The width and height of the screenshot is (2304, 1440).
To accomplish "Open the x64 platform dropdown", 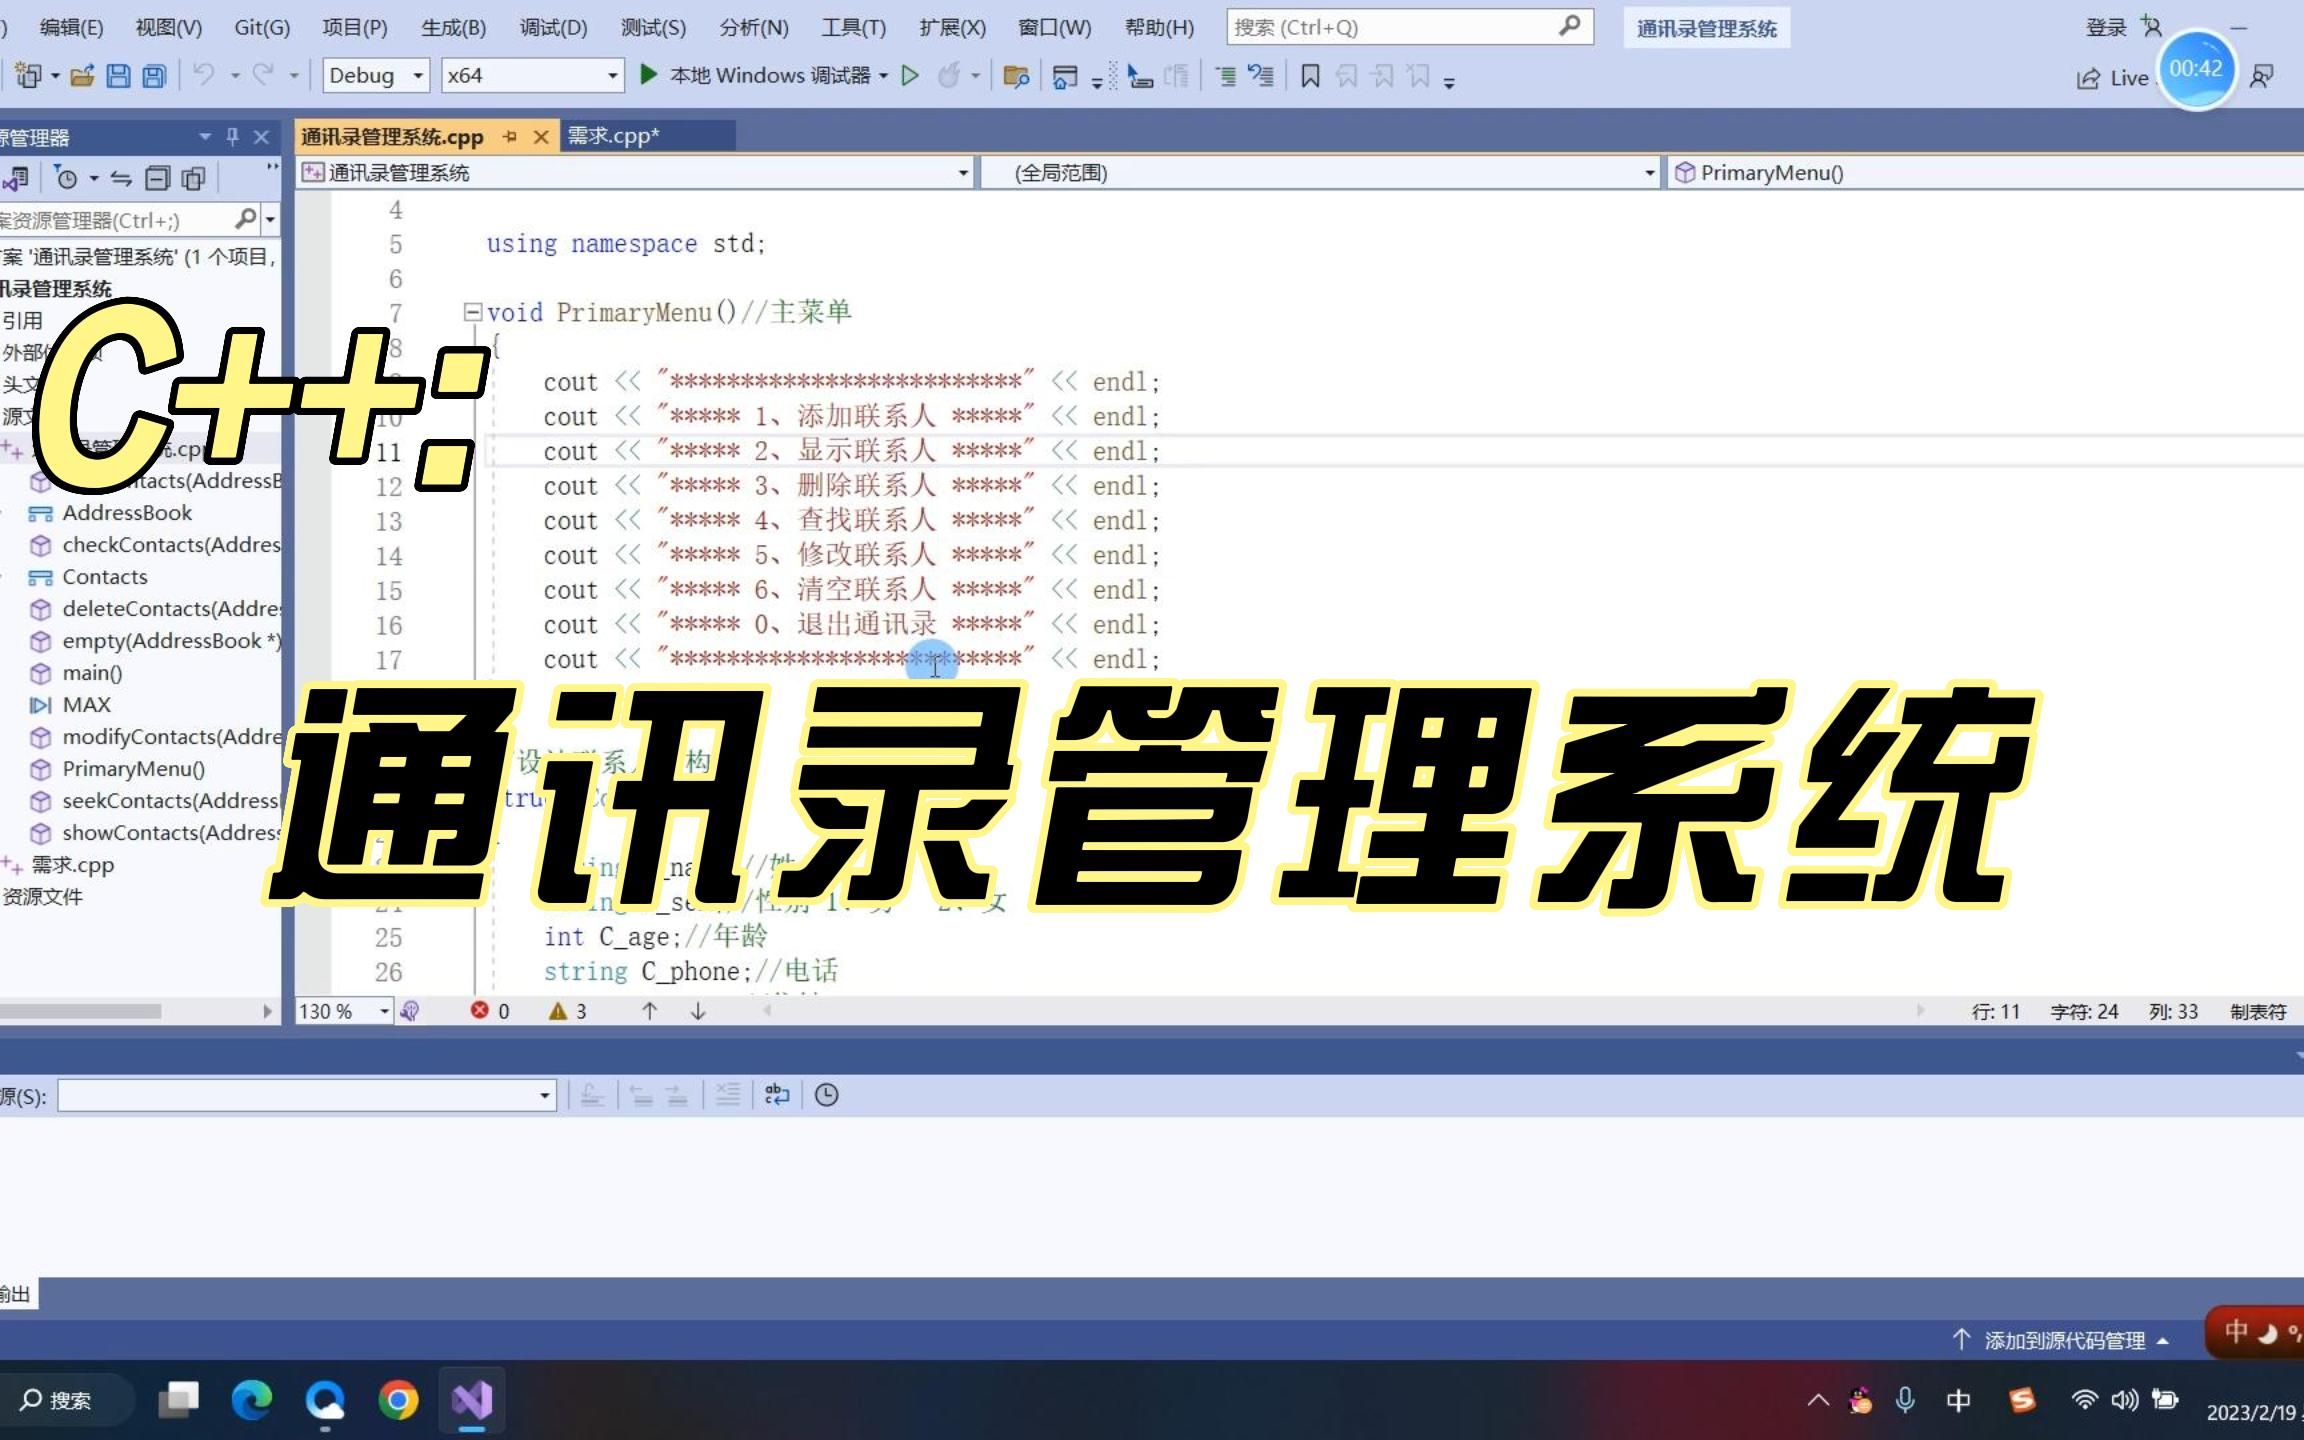I will pos(612,75).
